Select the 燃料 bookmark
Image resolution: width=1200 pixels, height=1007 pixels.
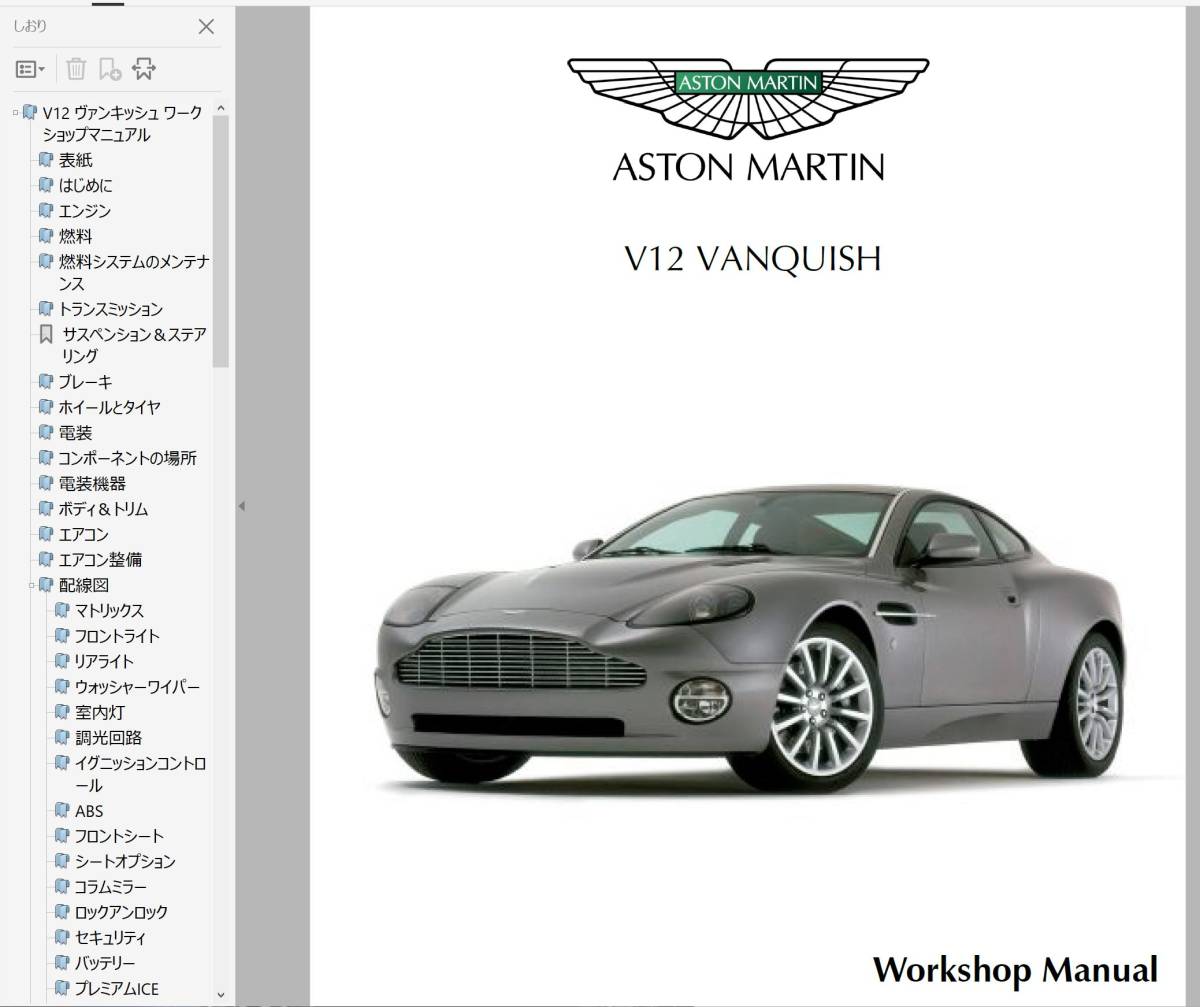click(x=75, y=237)
